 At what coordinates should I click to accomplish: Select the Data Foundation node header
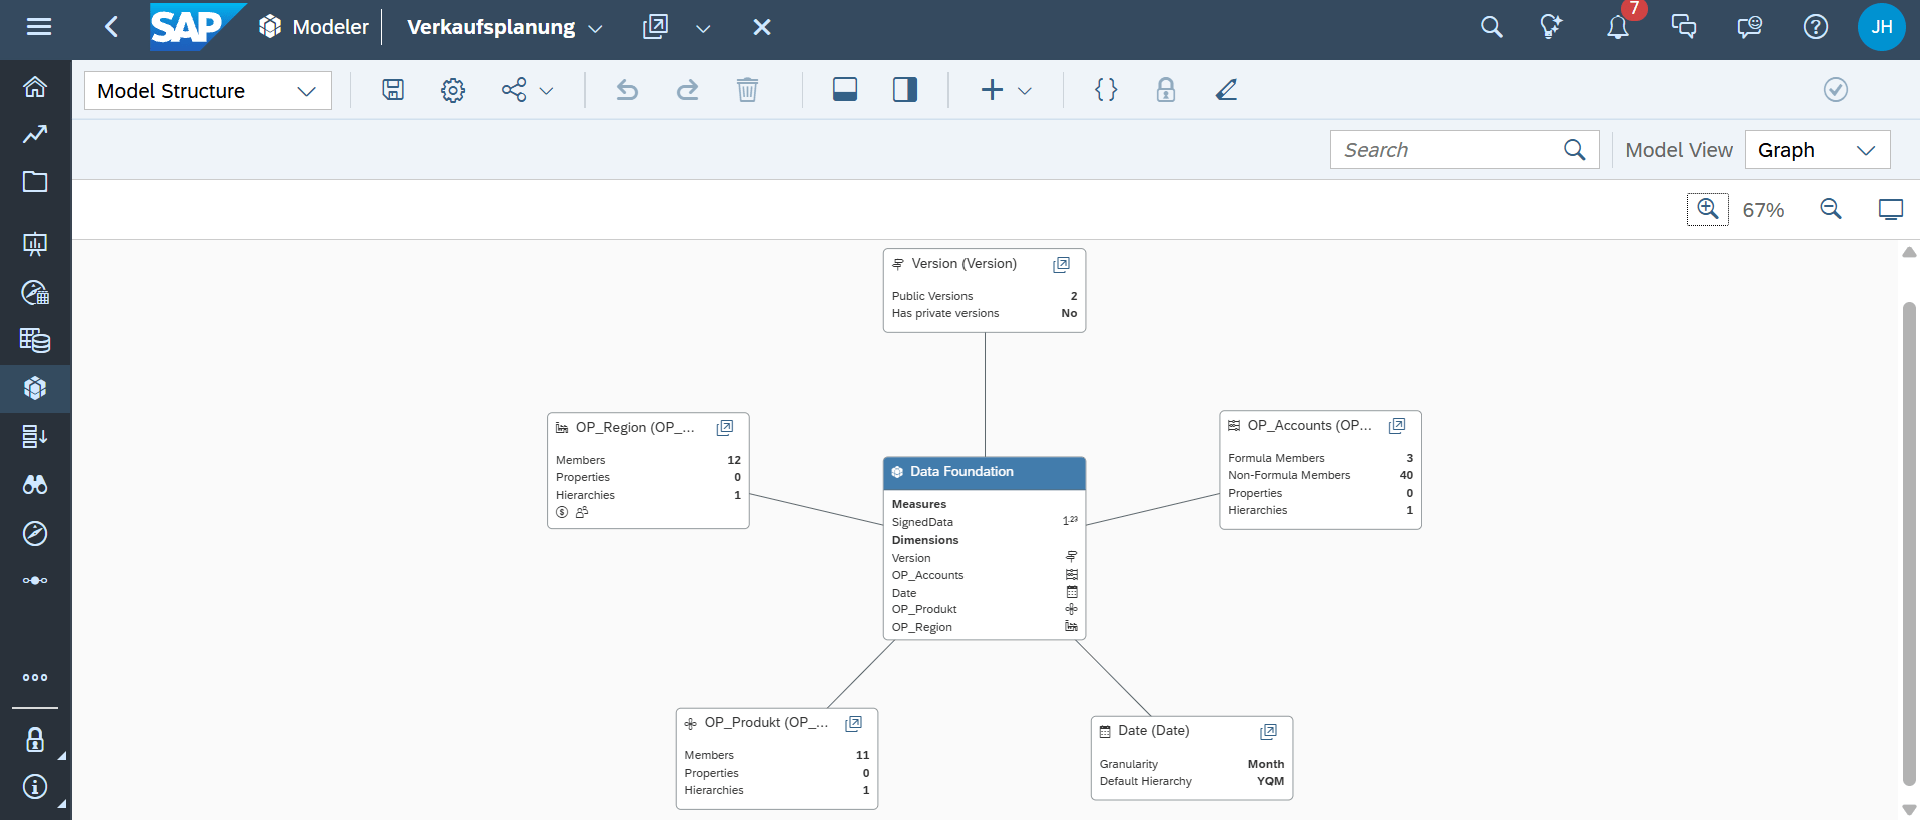984,472
